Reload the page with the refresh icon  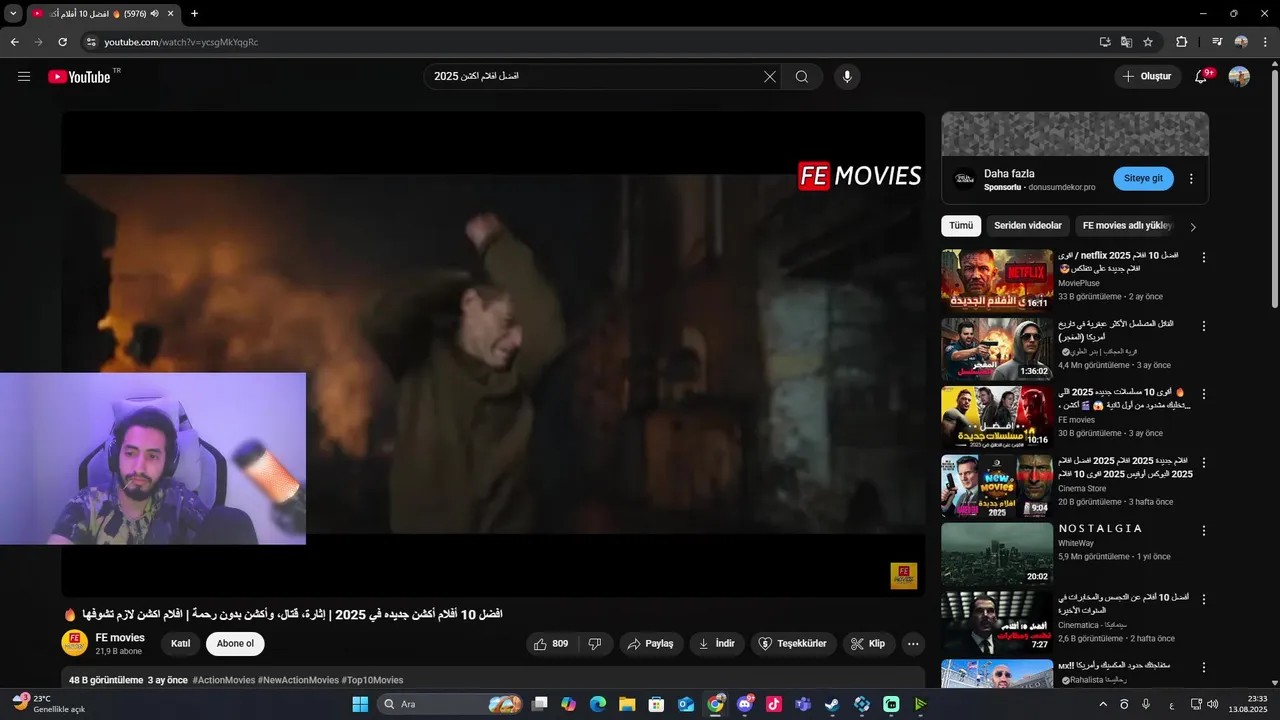pyautogui.click(x=62, y=42)
